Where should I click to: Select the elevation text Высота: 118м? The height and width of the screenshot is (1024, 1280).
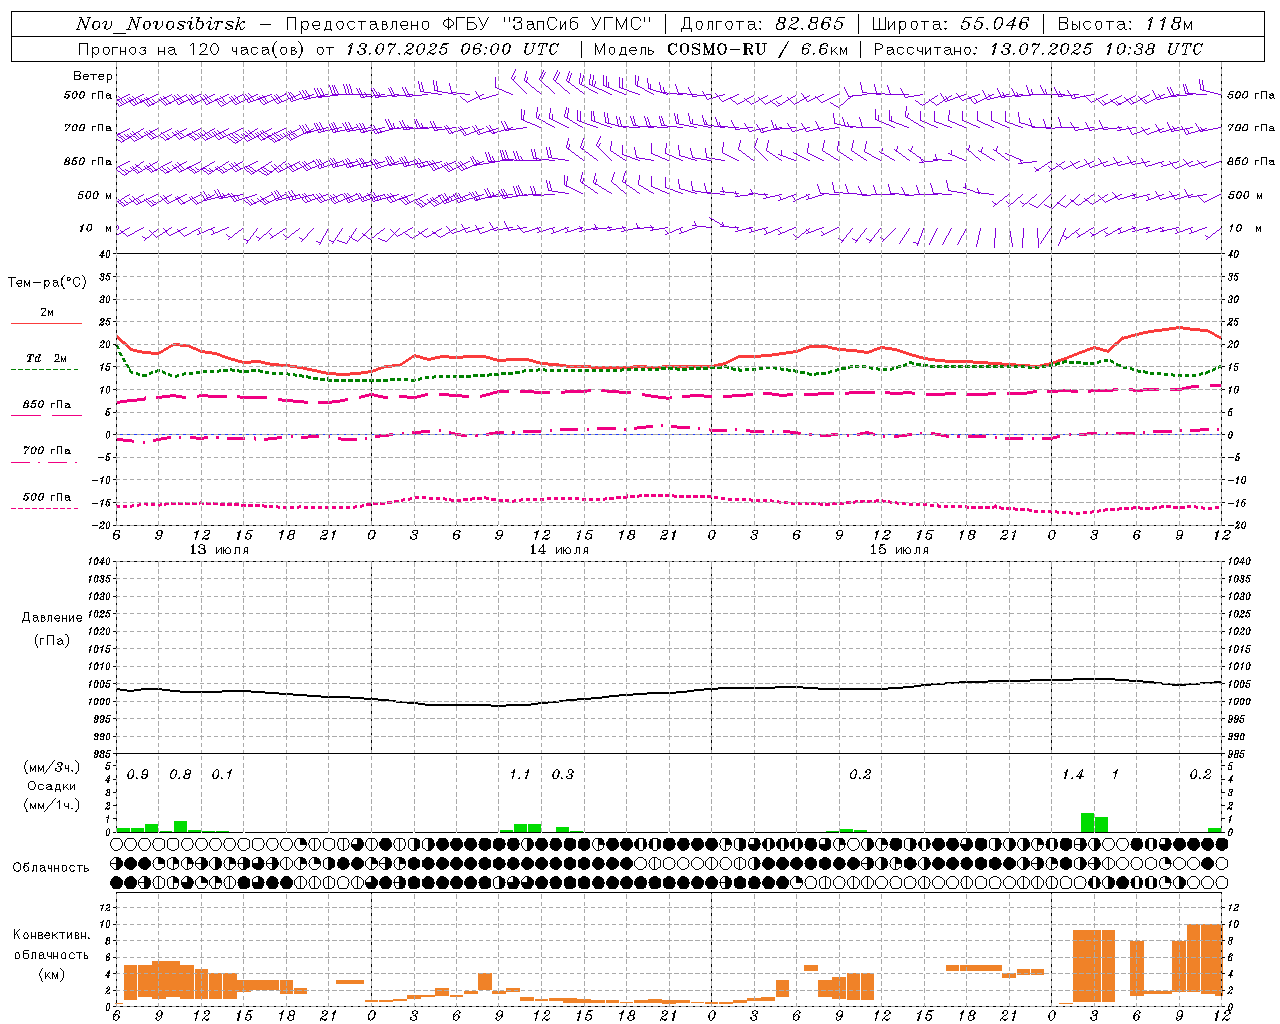[x=1126, y=24]
